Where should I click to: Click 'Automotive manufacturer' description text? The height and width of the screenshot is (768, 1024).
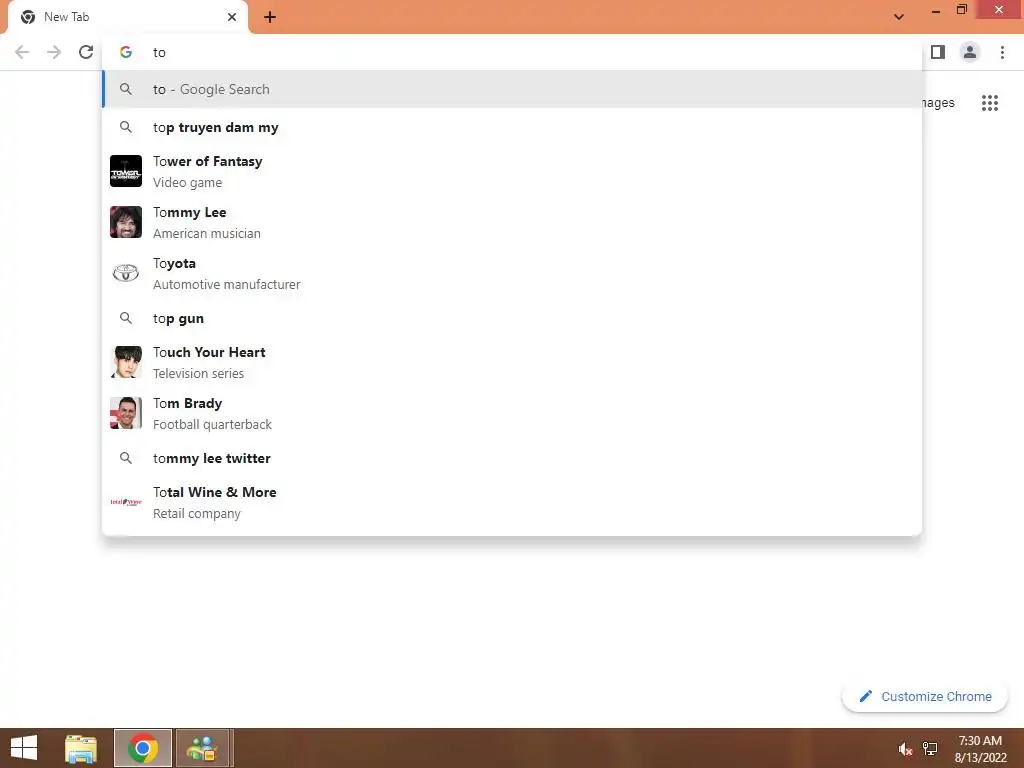[227, 285]
